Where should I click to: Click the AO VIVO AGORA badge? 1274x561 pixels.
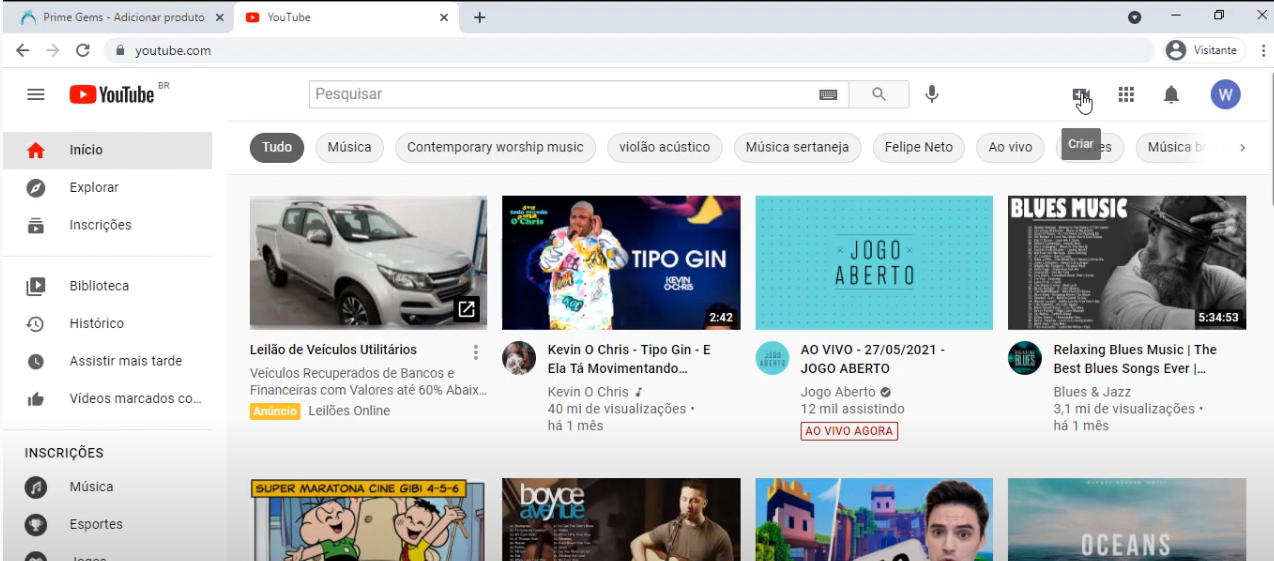[849, 431]
